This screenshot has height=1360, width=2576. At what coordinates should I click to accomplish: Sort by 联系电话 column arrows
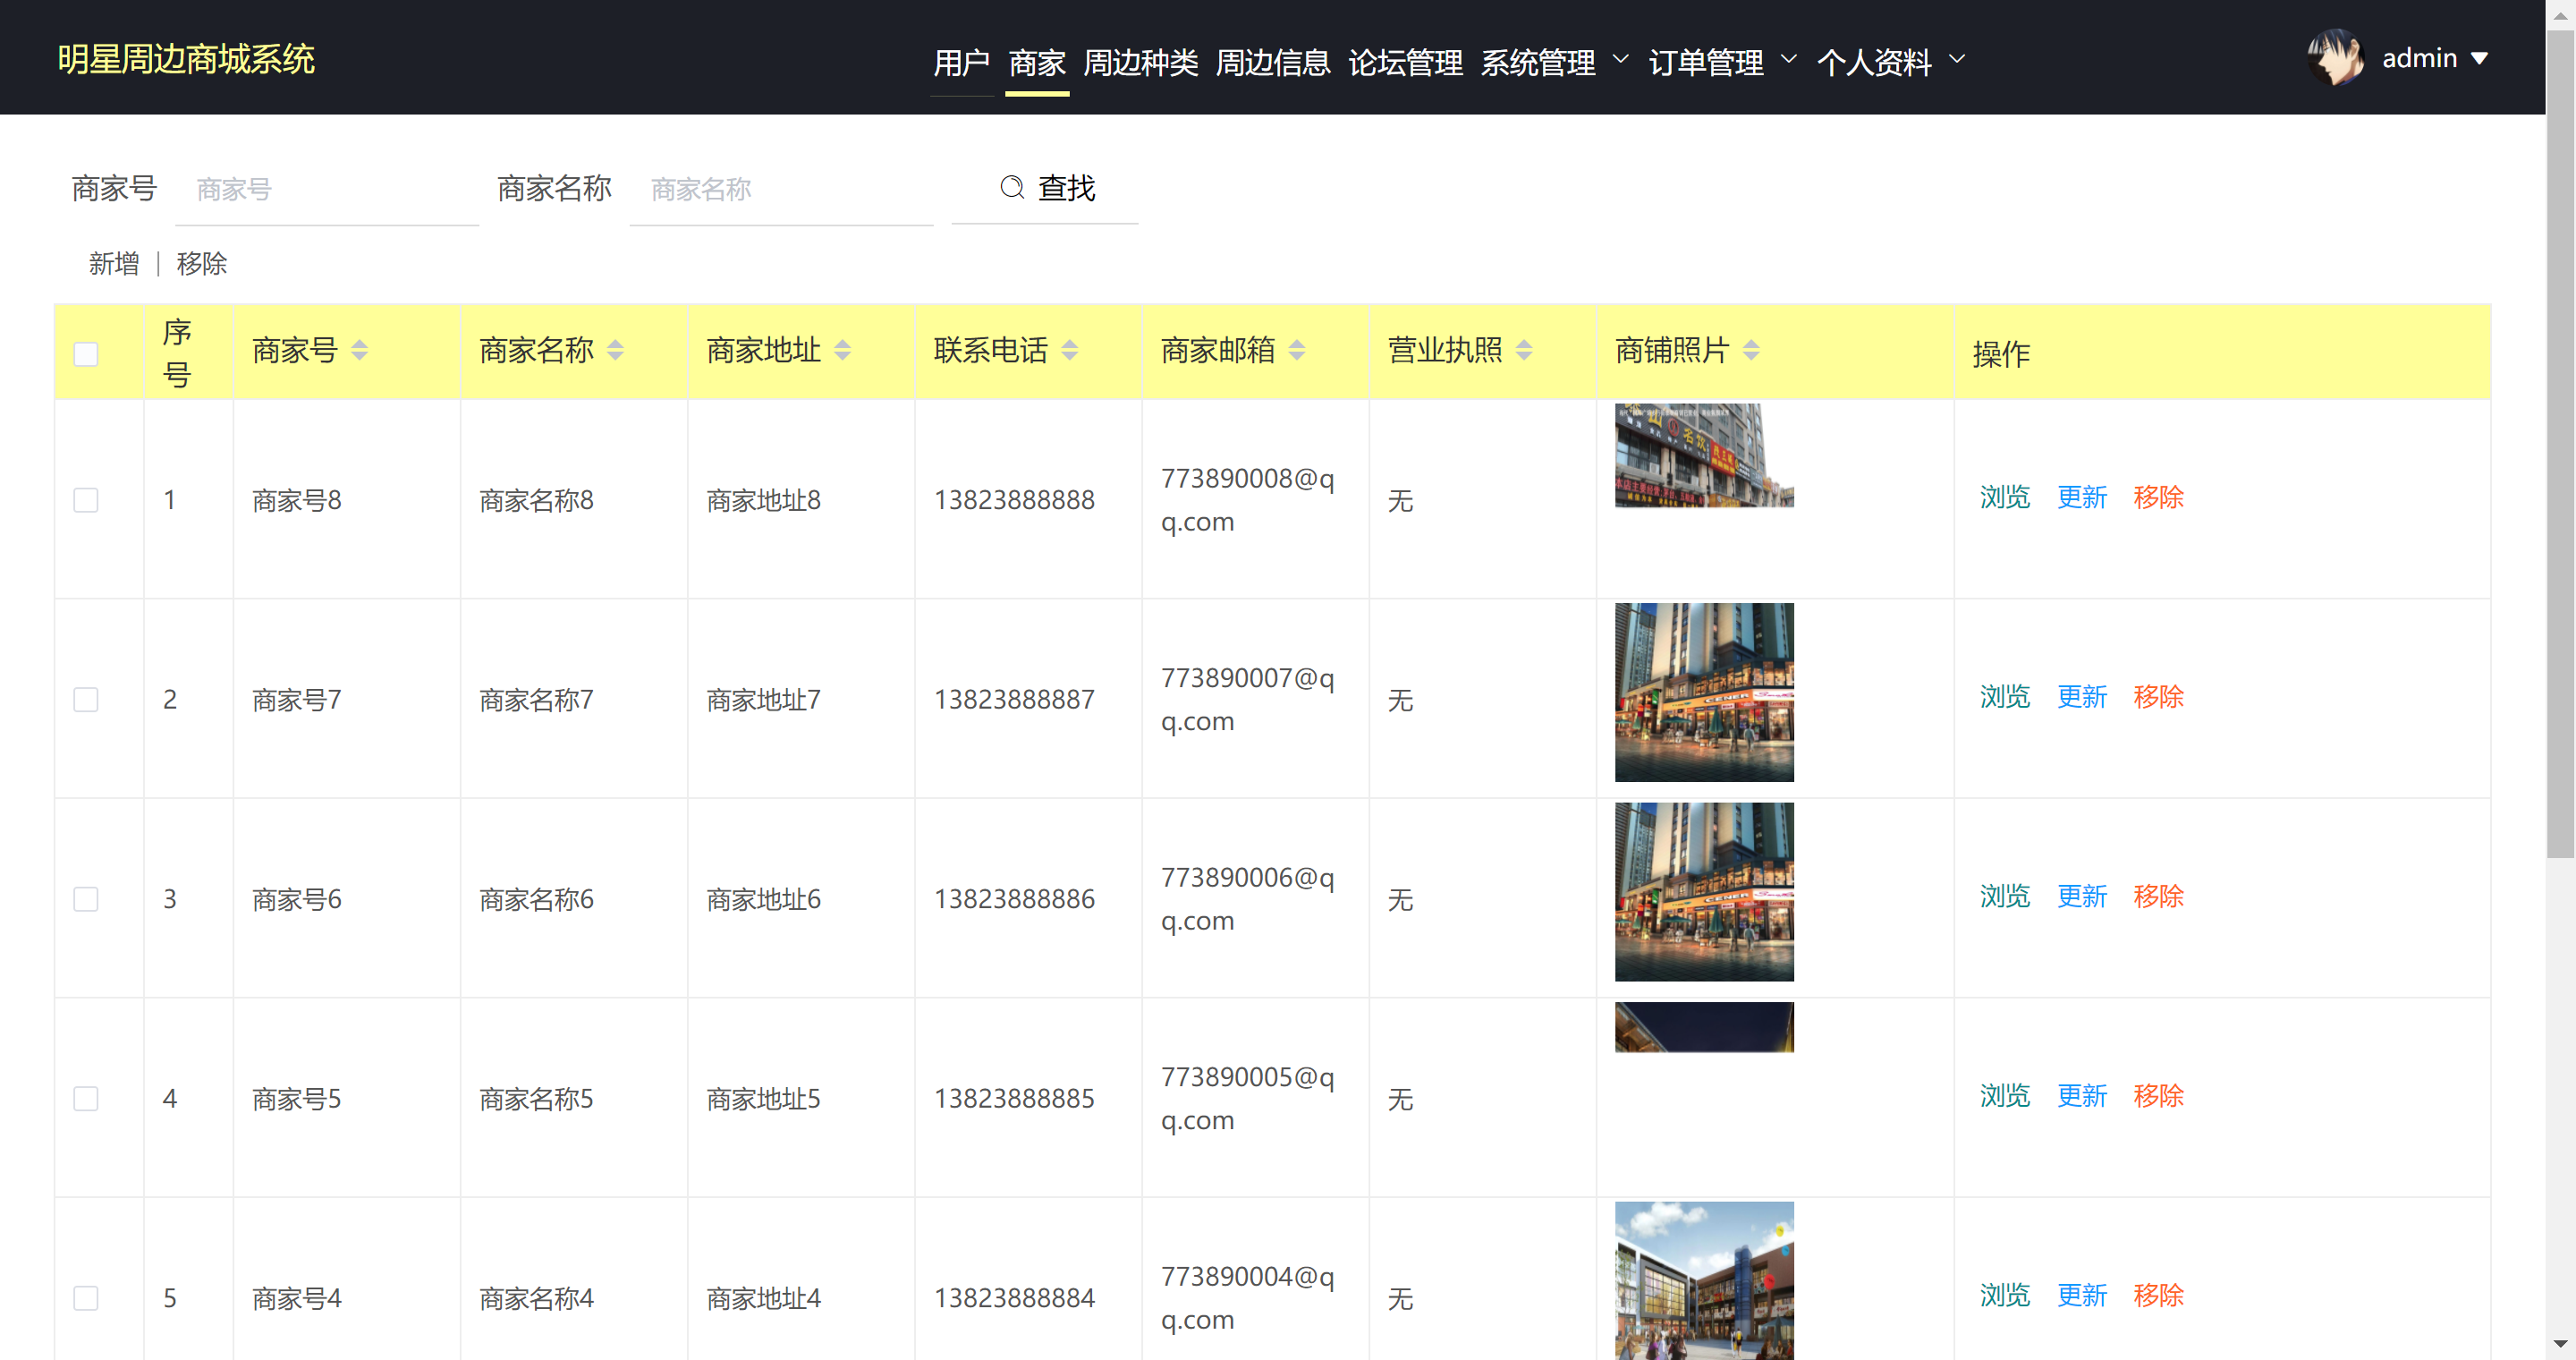coord(1069,350)
